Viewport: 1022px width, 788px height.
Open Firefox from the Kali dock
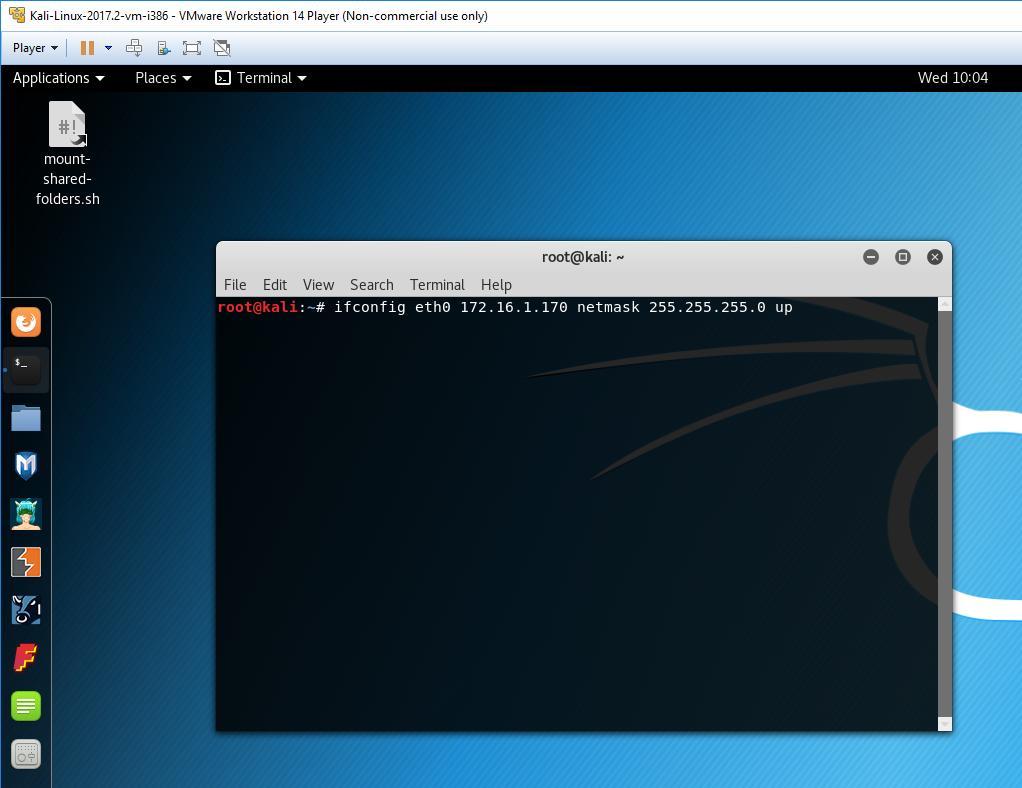coord(26,322)
